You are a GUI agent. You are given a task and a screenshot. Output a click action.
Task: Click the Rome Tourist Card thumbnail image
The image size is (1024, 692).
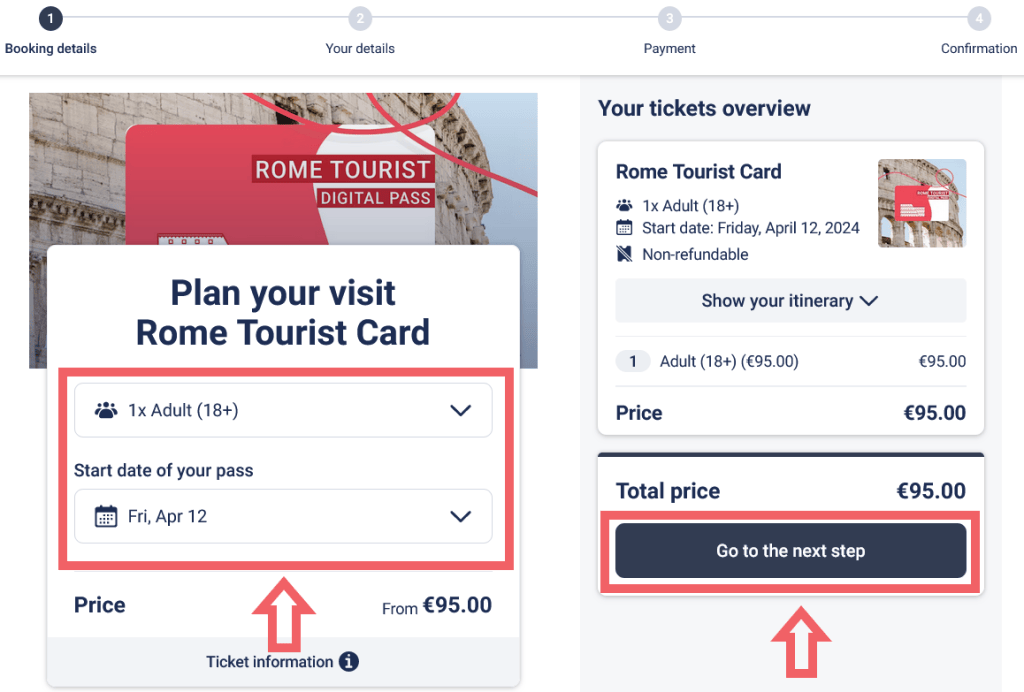click(x=921, y=203)
